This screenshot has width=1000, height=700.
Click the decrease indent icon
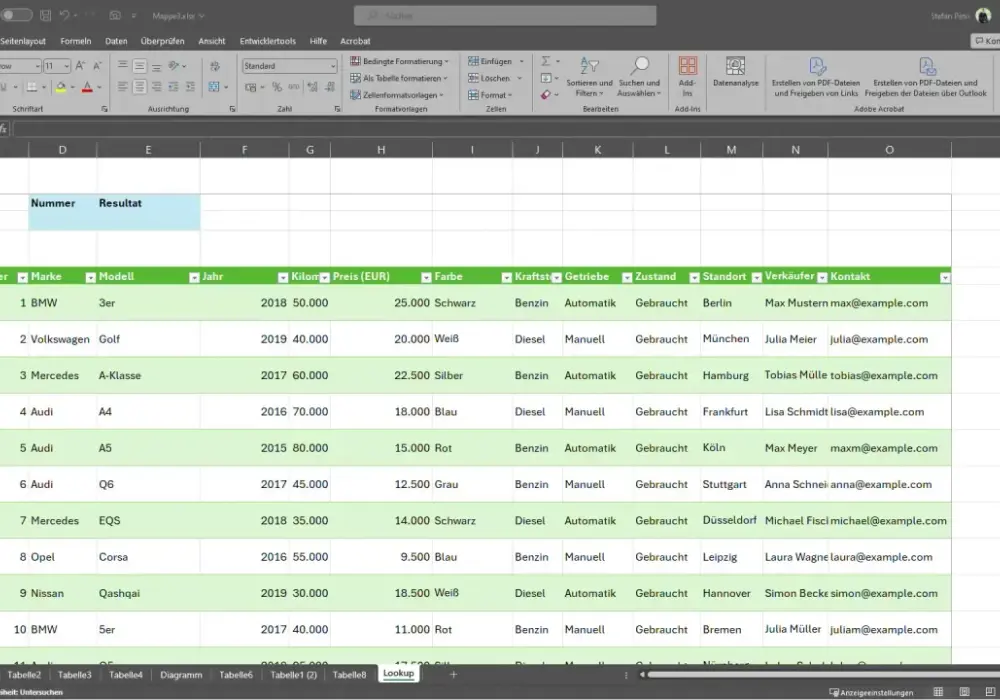[x=173, y=87]
